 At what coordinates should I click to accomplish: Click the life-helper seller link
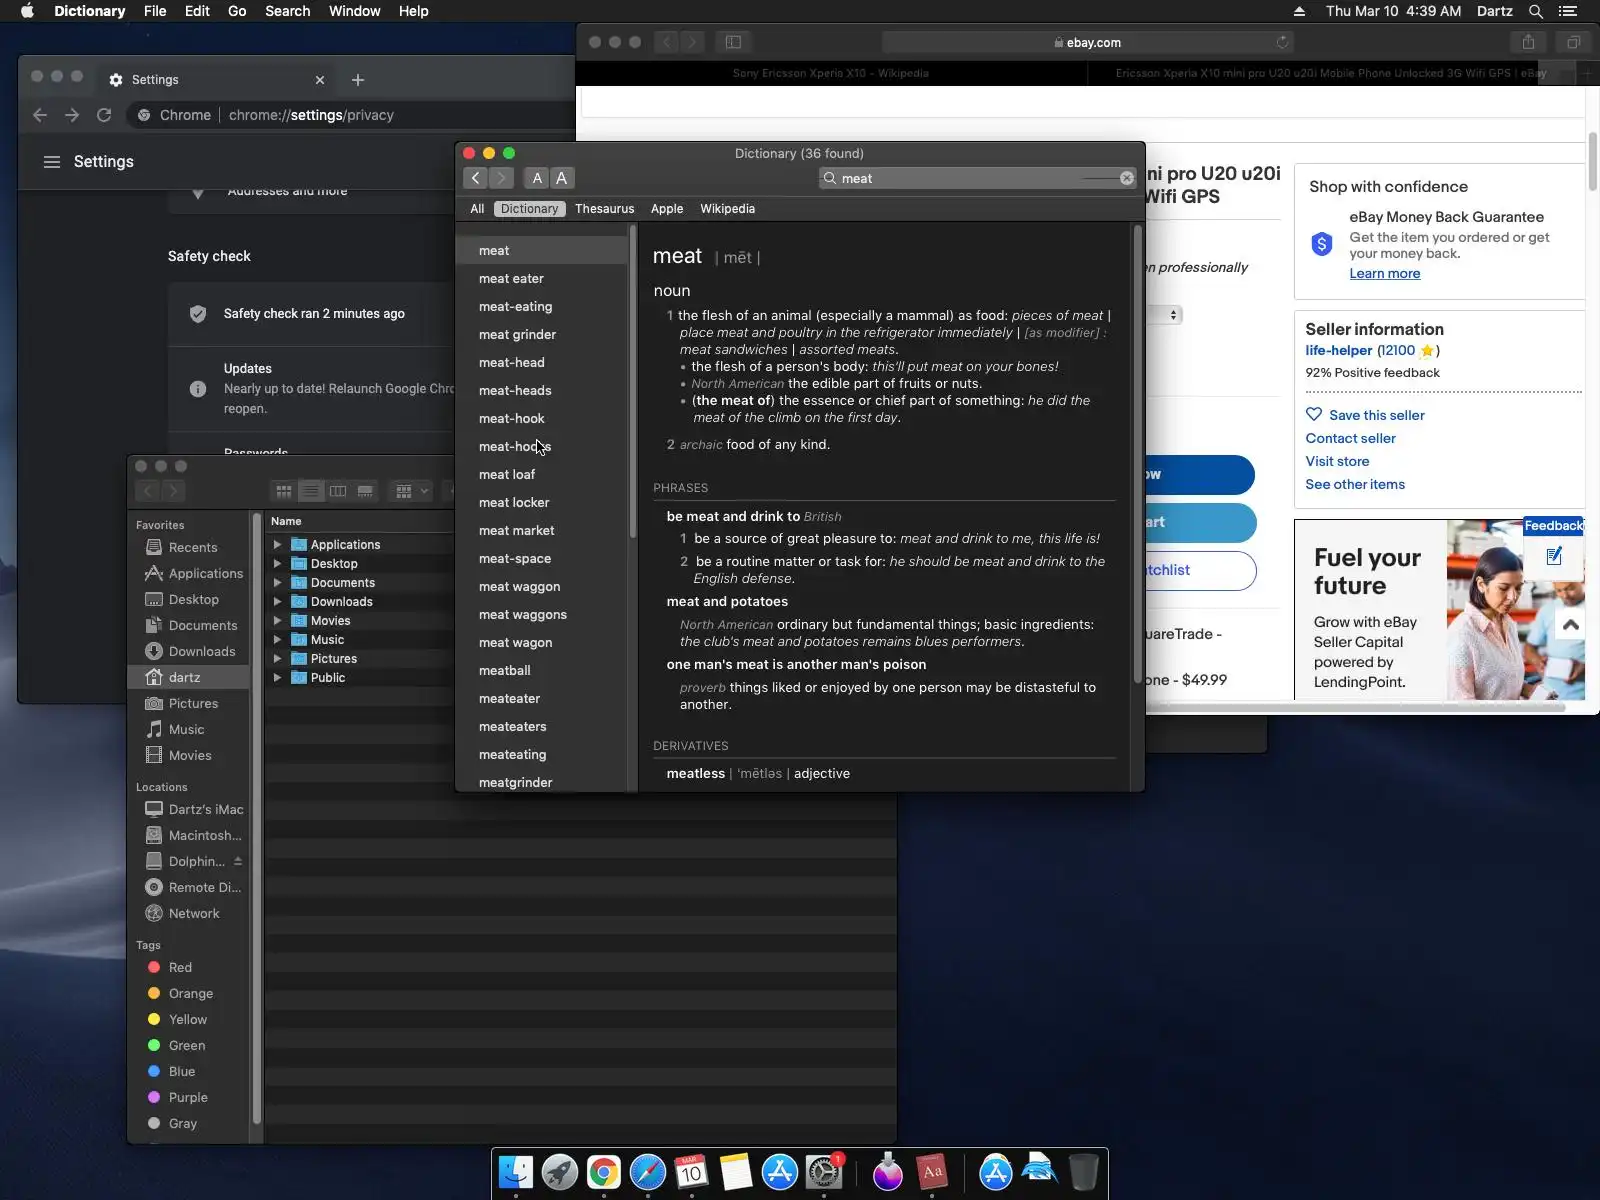click(1338, 351)
